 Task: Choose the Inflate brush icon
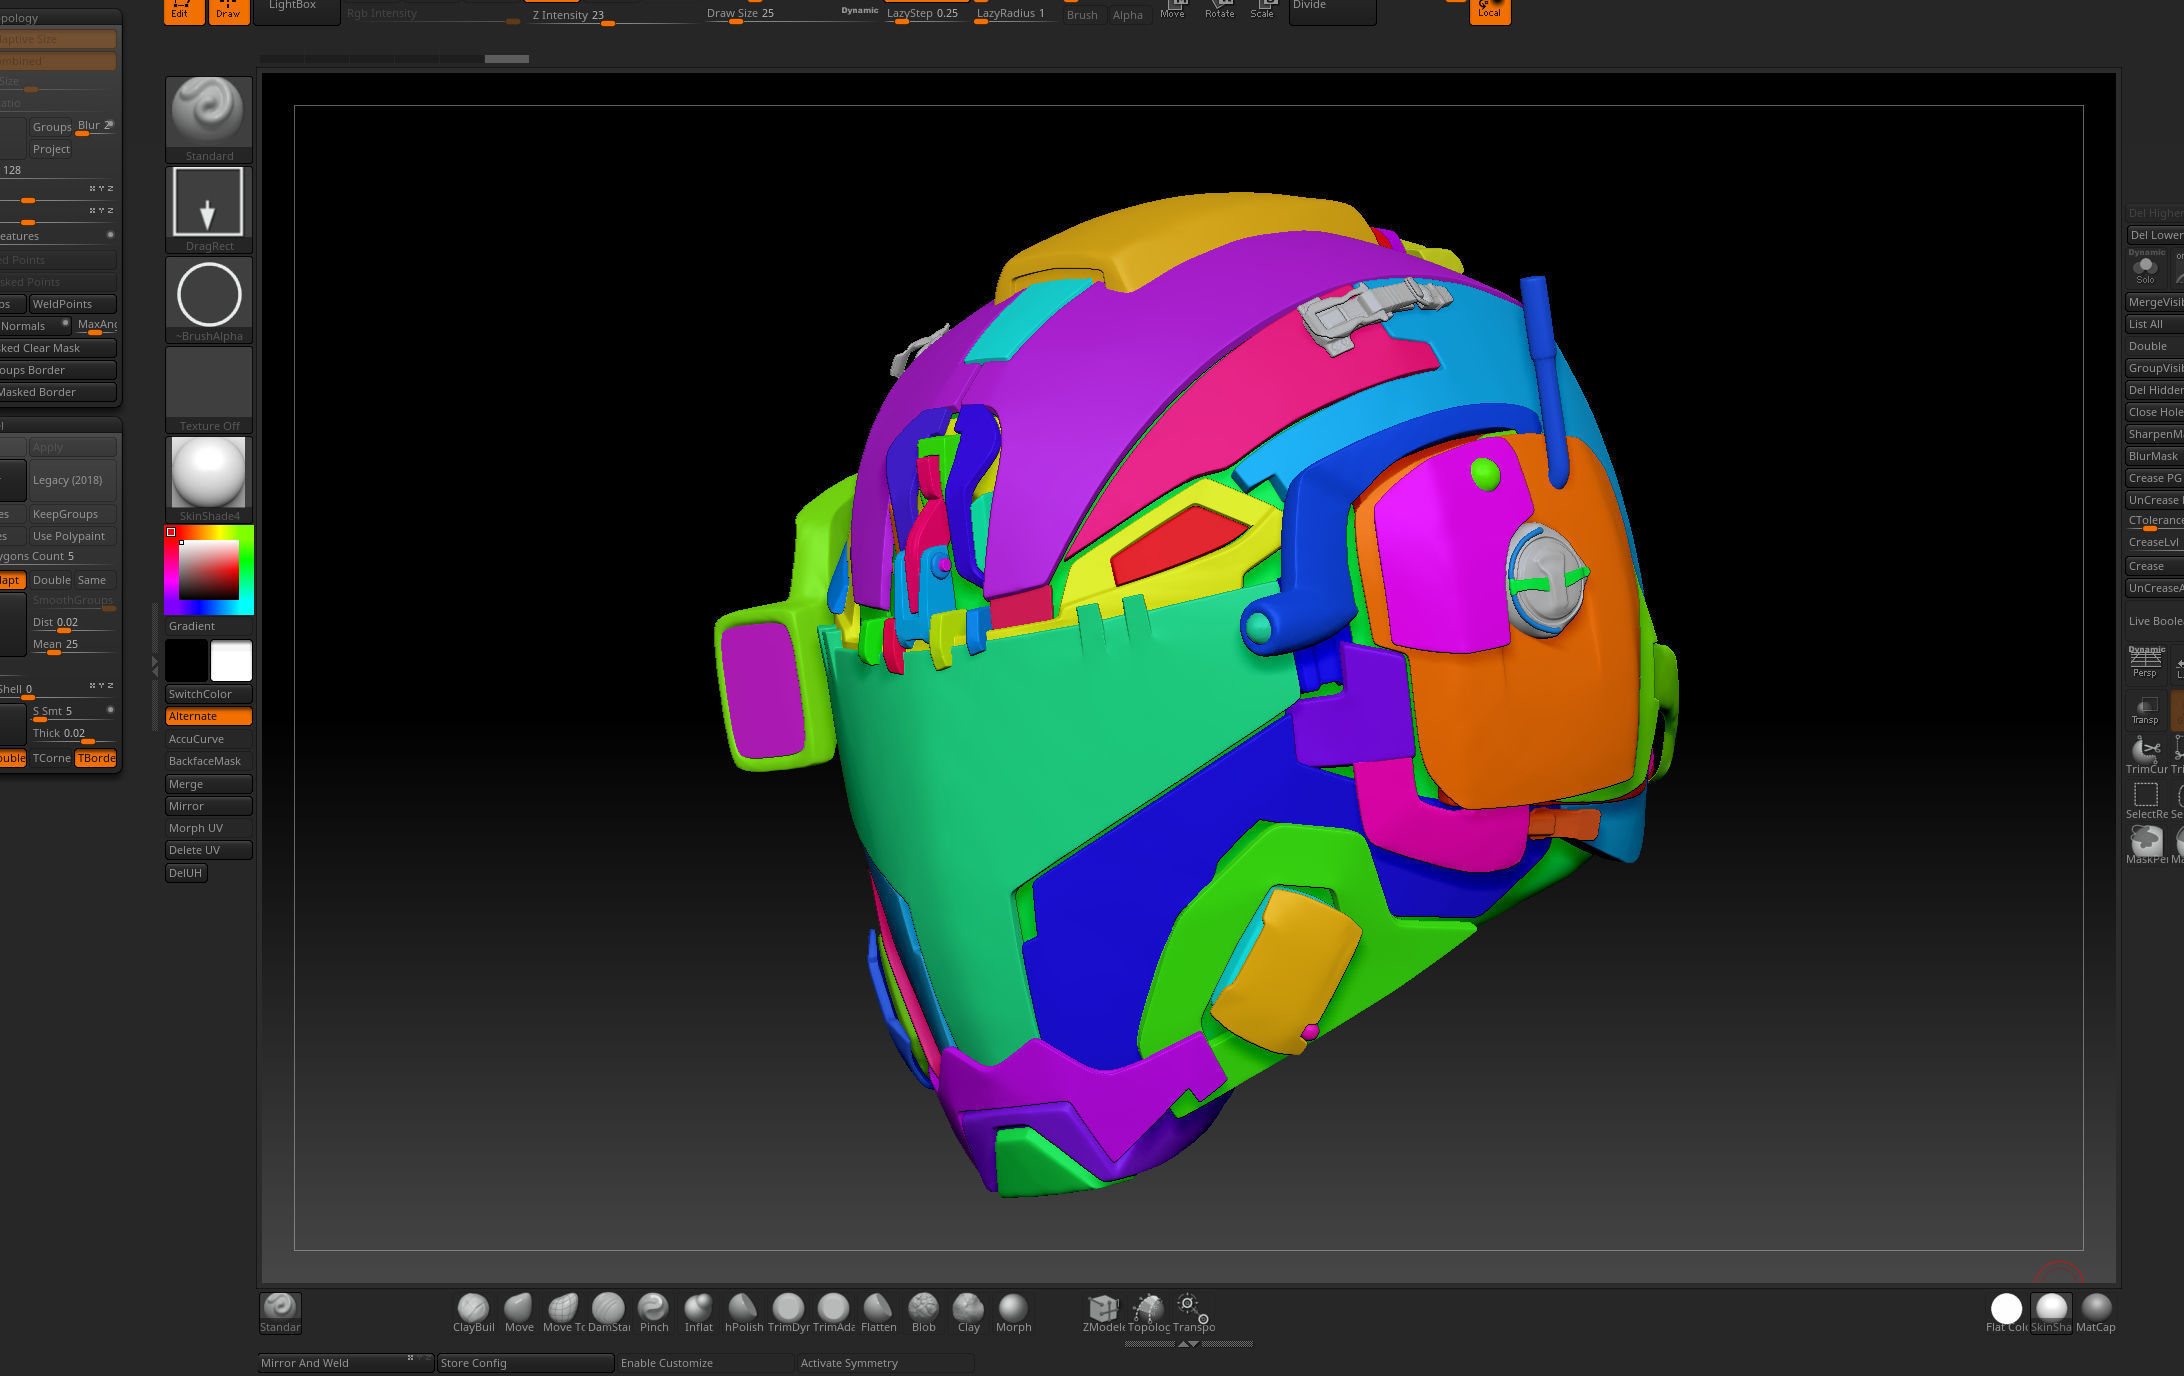pyautogui.click(x=698, y=1308)
